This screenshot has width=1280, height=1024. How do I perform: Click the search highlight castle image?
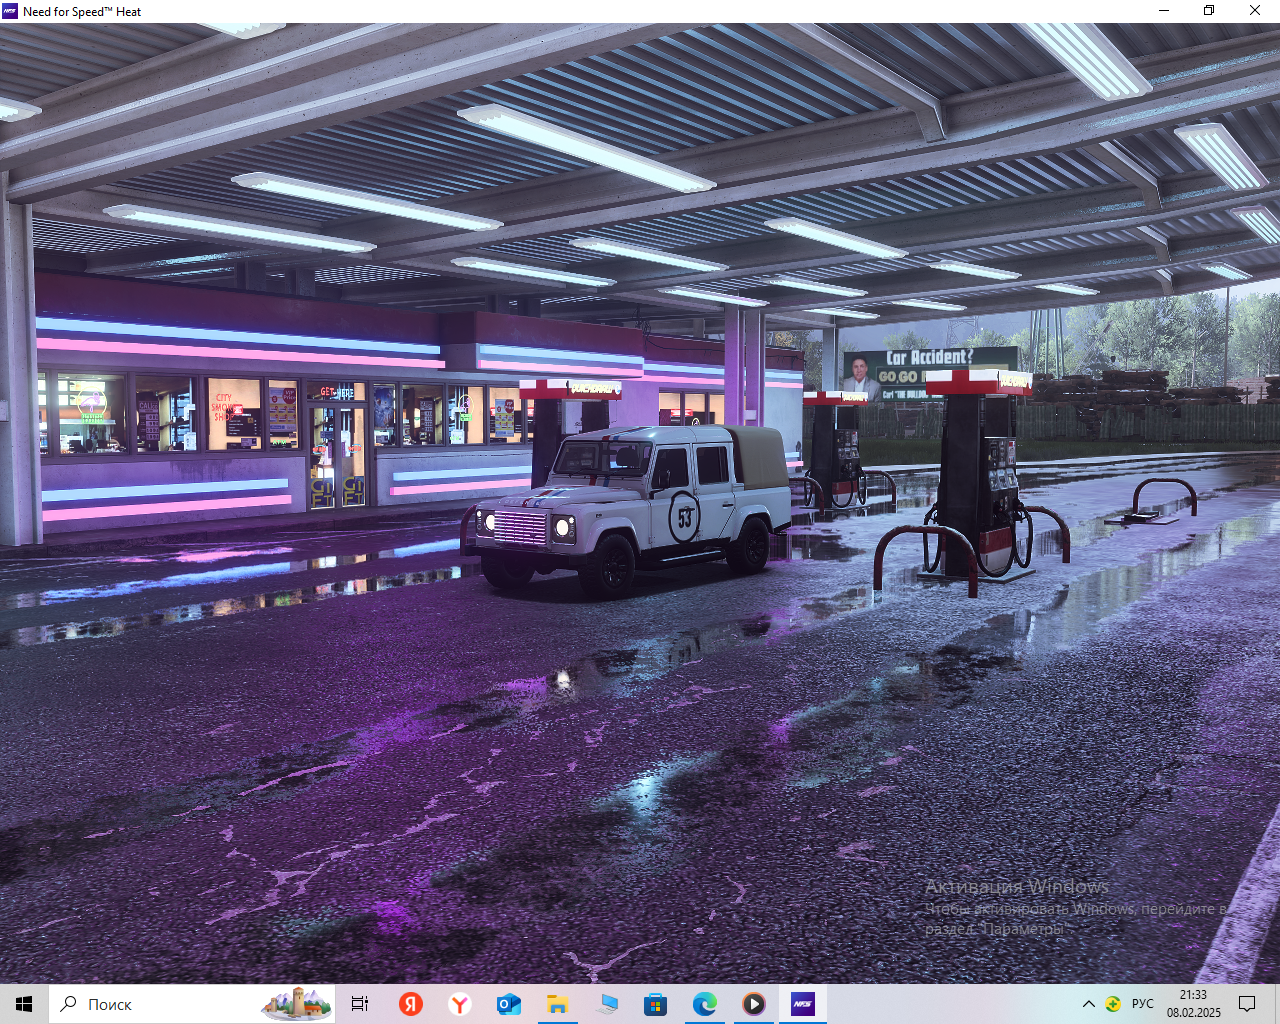tap(296, 1004)
